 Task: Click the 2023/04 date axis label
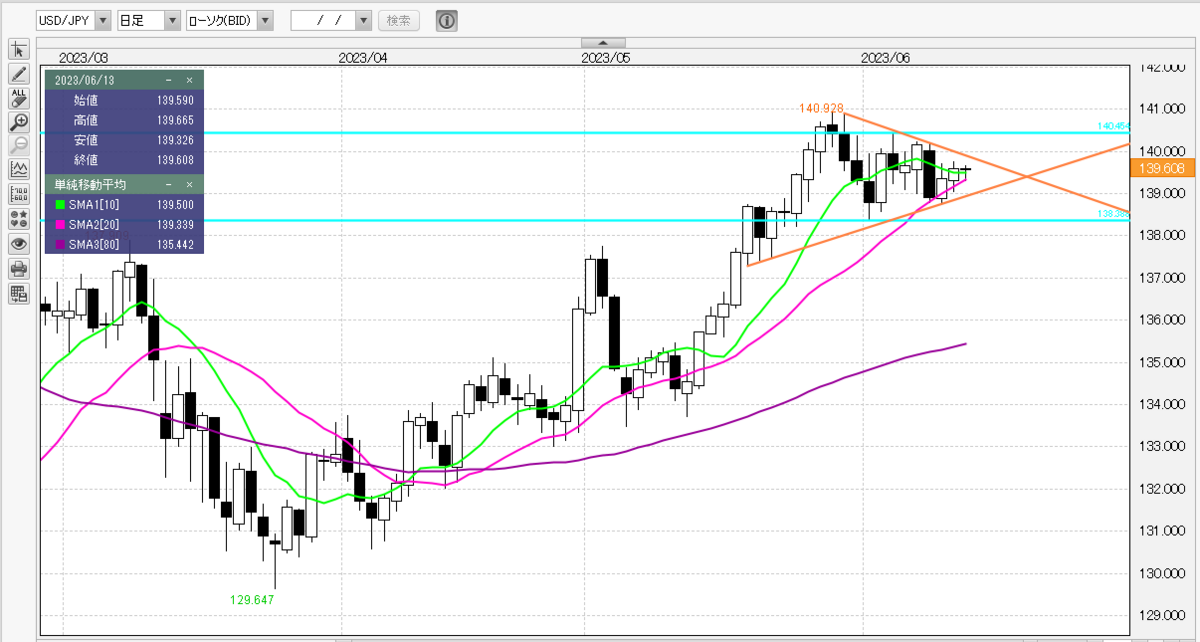pyautogui.click(x=363, y=58)
